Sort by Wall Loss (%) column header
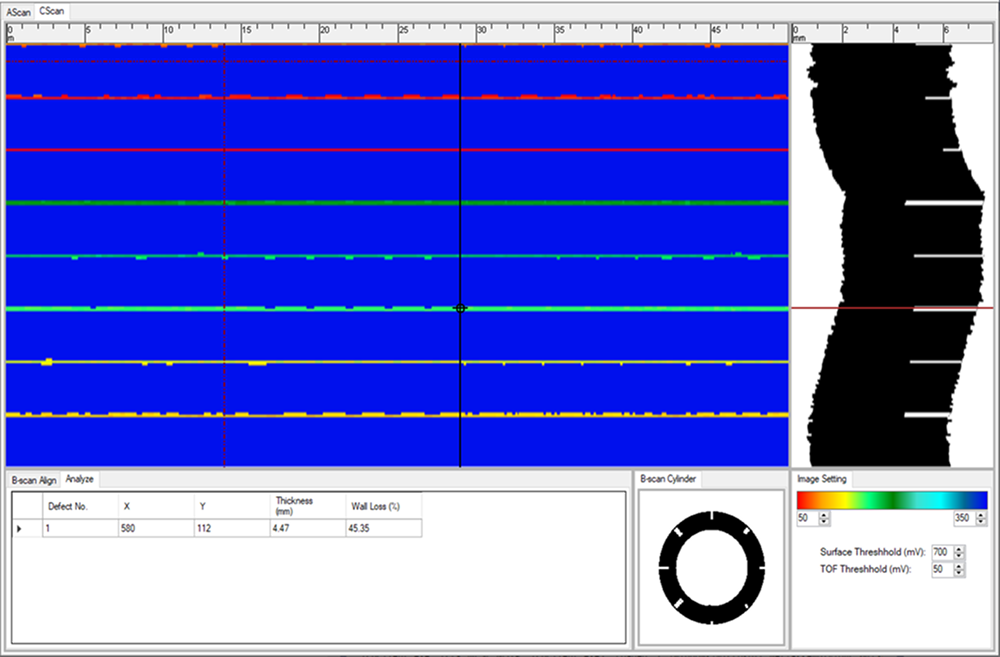 (382, 506)
